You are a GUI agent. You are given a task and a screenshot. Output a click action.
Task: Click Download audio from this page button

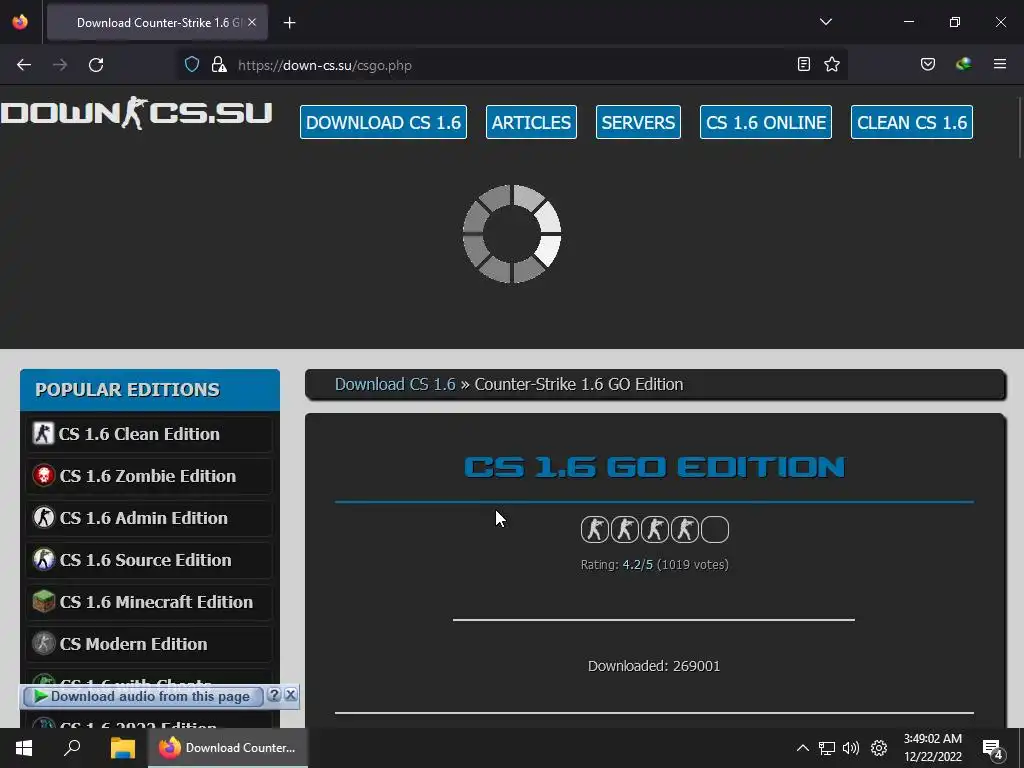click(142, 697)
